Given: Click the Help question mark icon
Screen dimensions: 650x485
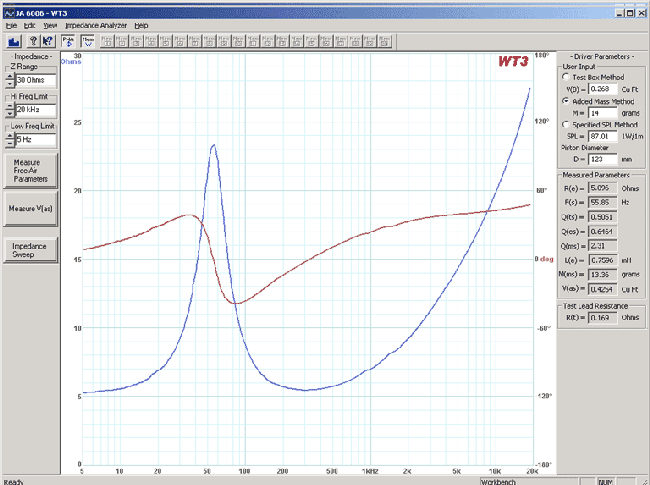Looking at the screenshot, I should (33, 41).
